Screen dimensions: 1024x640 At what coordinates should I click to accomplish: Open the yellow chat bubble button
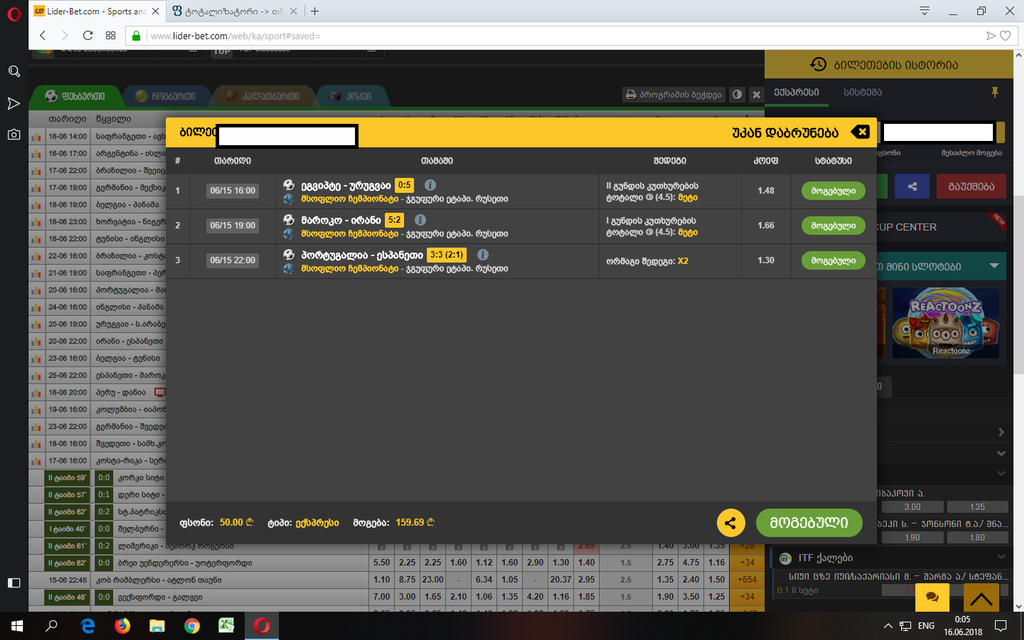(x=933, y=597)
